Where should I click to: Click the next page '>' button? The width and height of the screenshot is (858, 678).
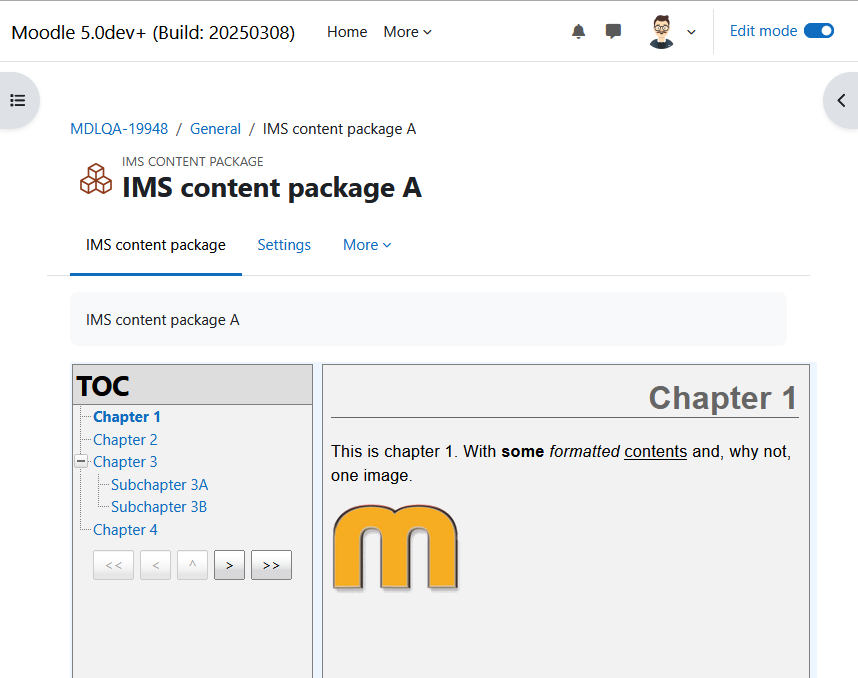[x=229, y=565]
